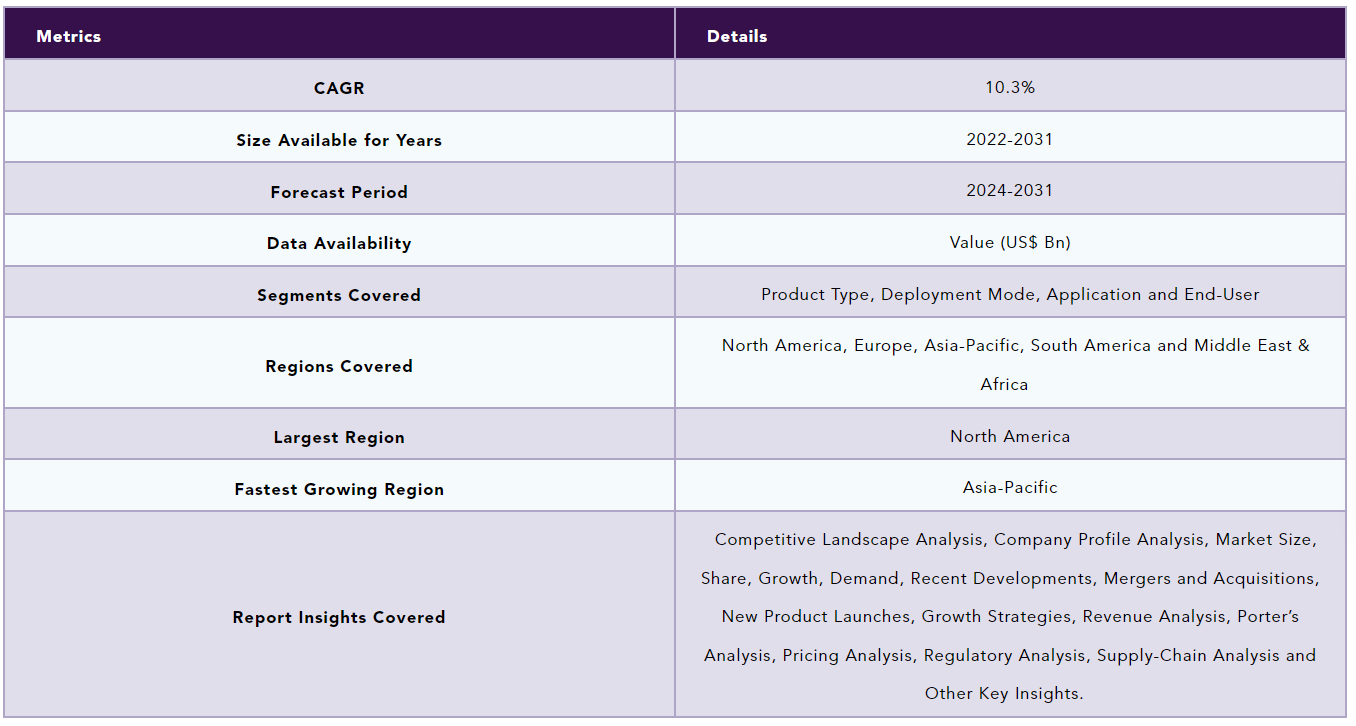
Task: Select the Data Availability label
Action: click(339, 243)
